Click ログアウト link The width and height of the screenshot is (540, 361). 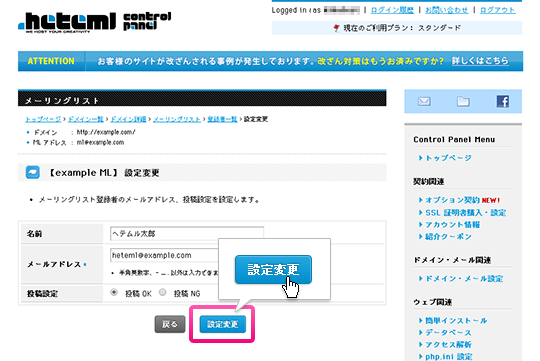point(497,10)
